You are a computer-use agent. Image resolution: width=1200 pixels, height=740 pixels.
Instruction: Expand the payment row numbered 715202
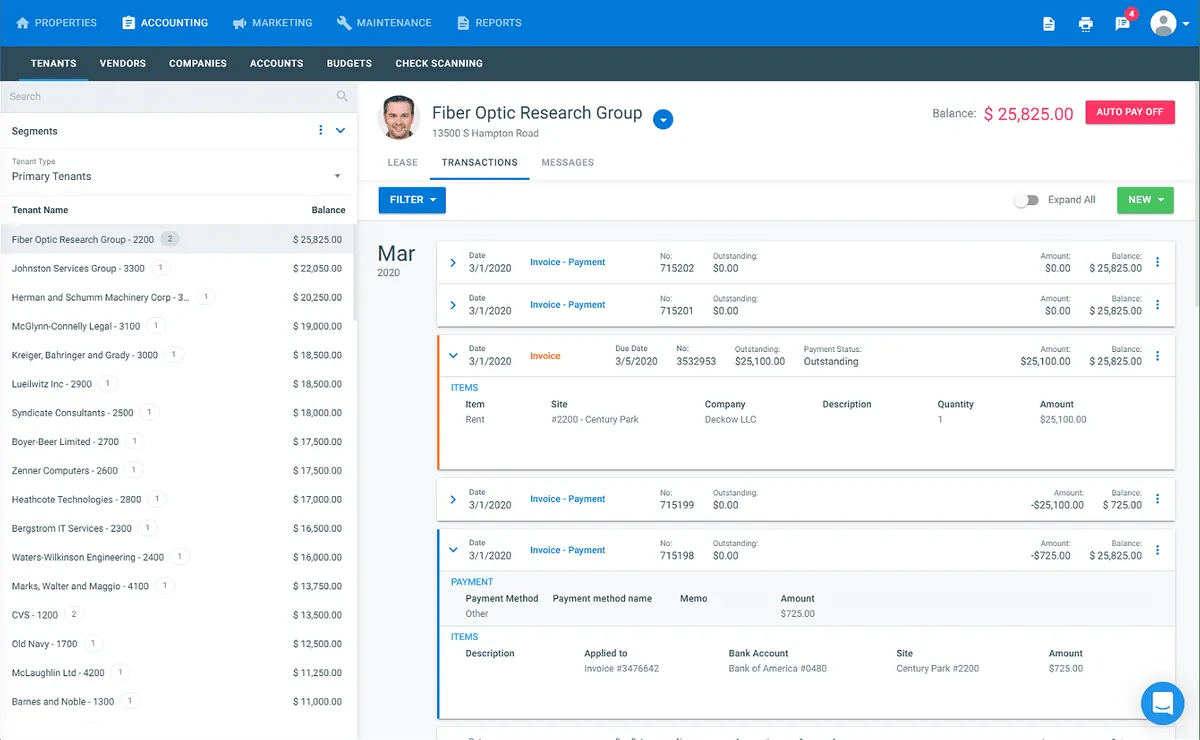pyautogui.click(x=453, y=263)
